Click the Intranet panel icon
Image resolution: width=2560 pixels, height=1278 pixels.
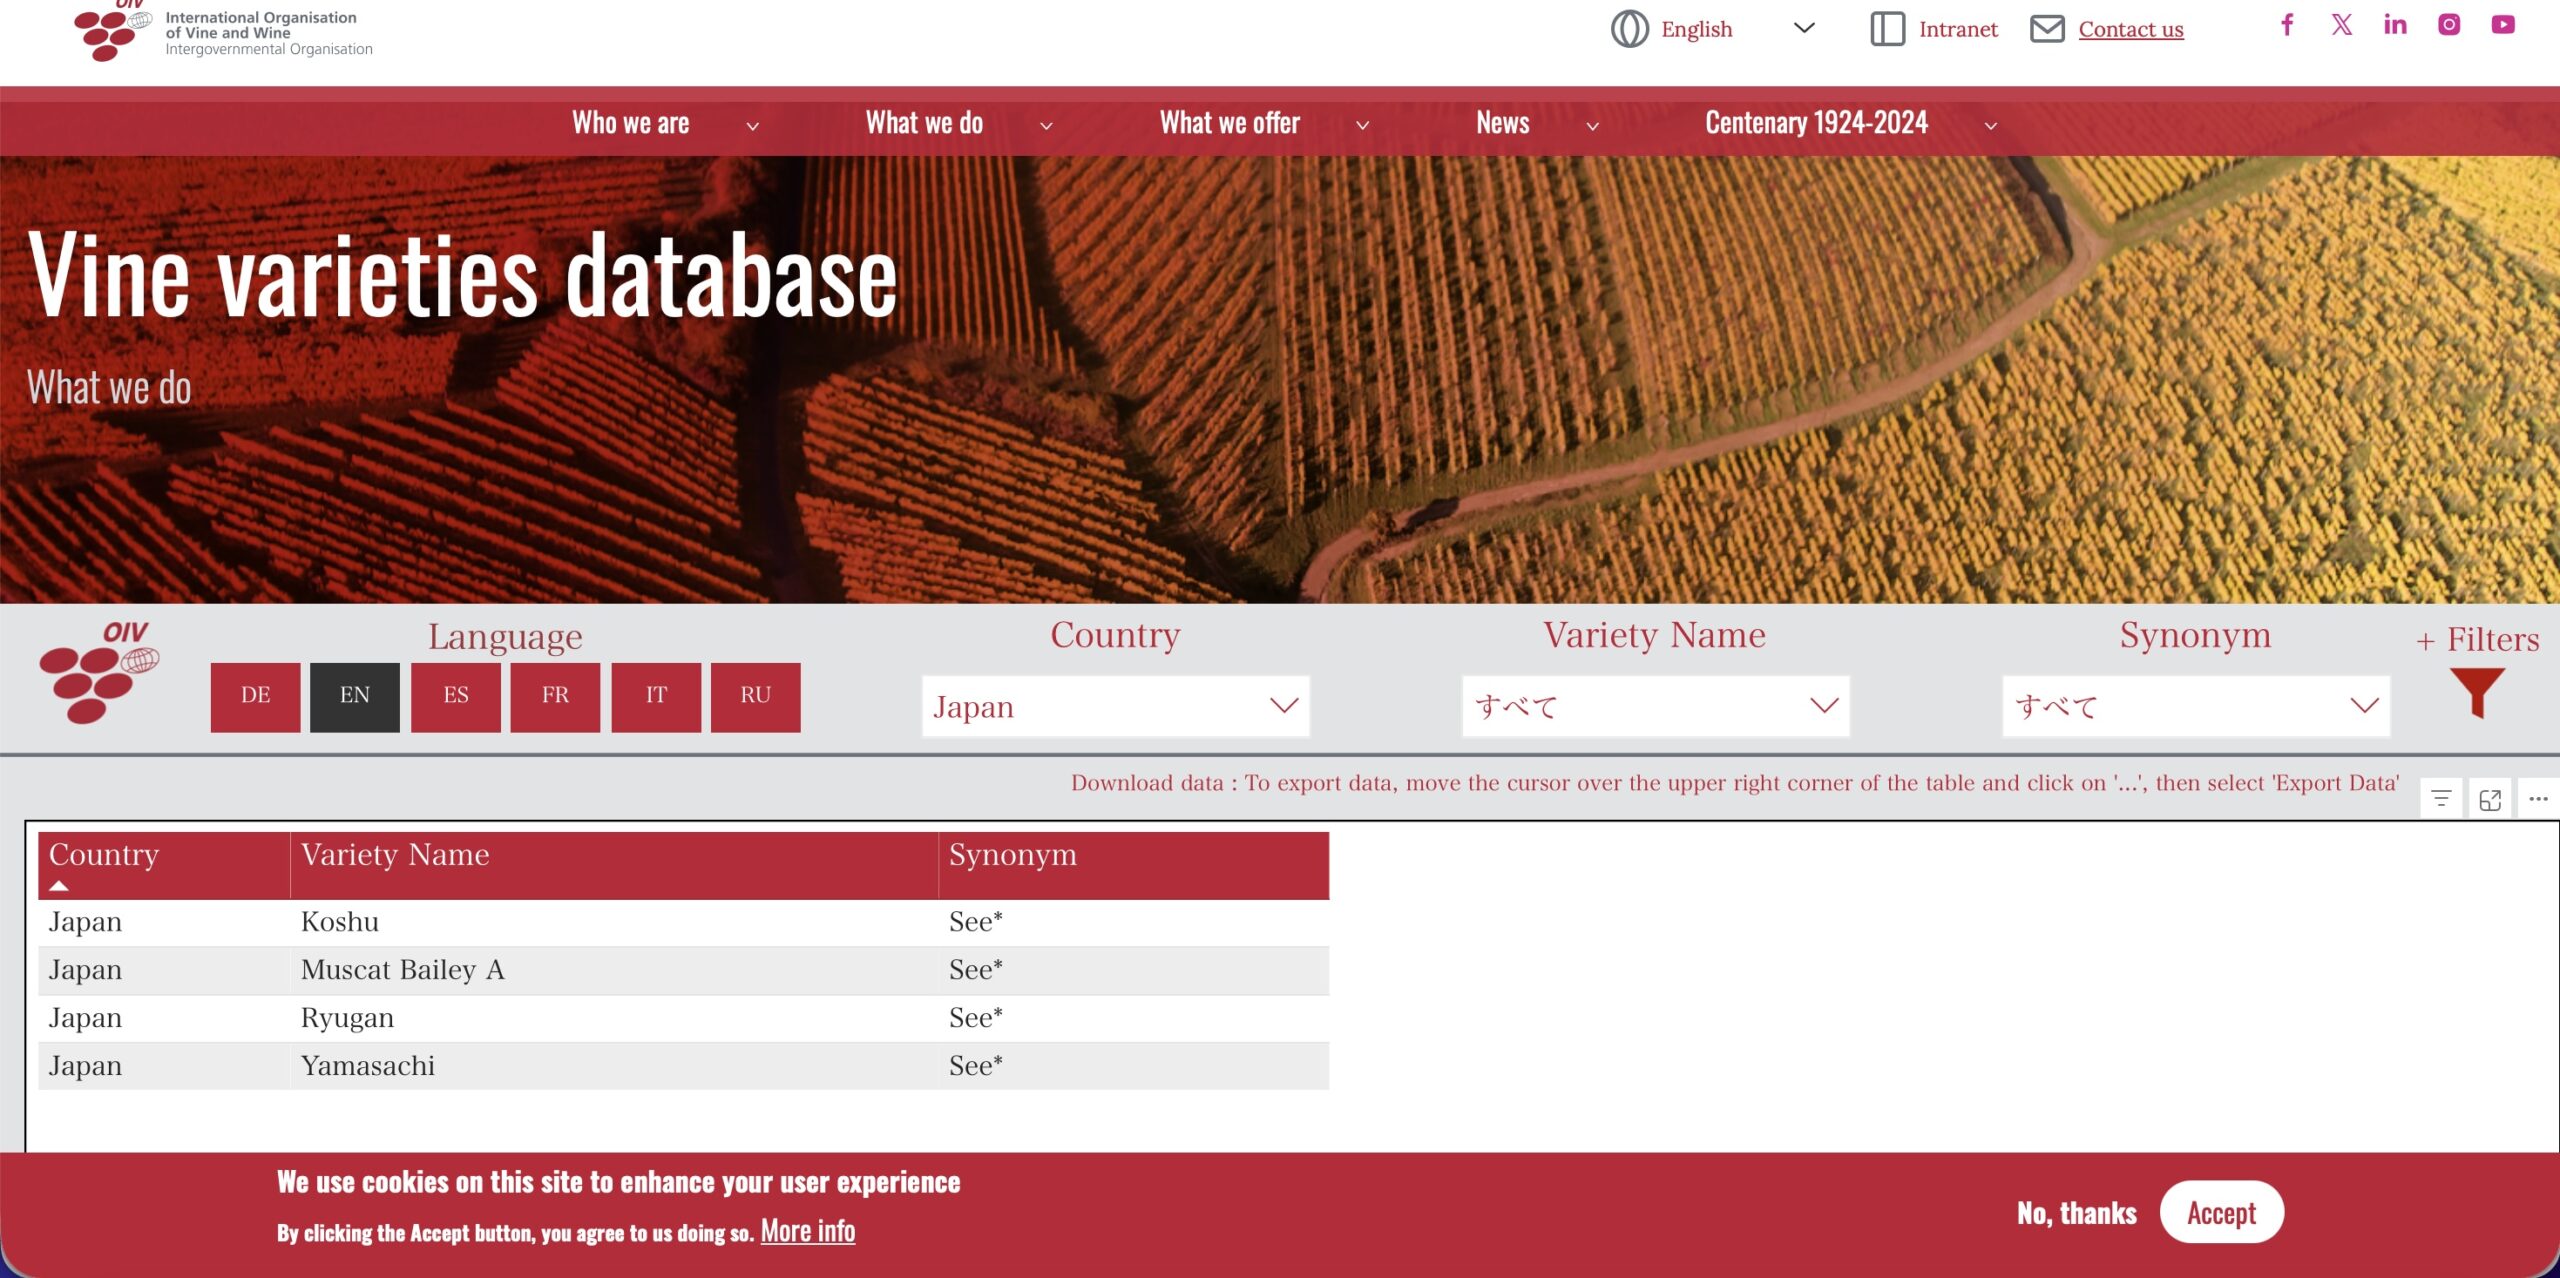click(1887, 29)
